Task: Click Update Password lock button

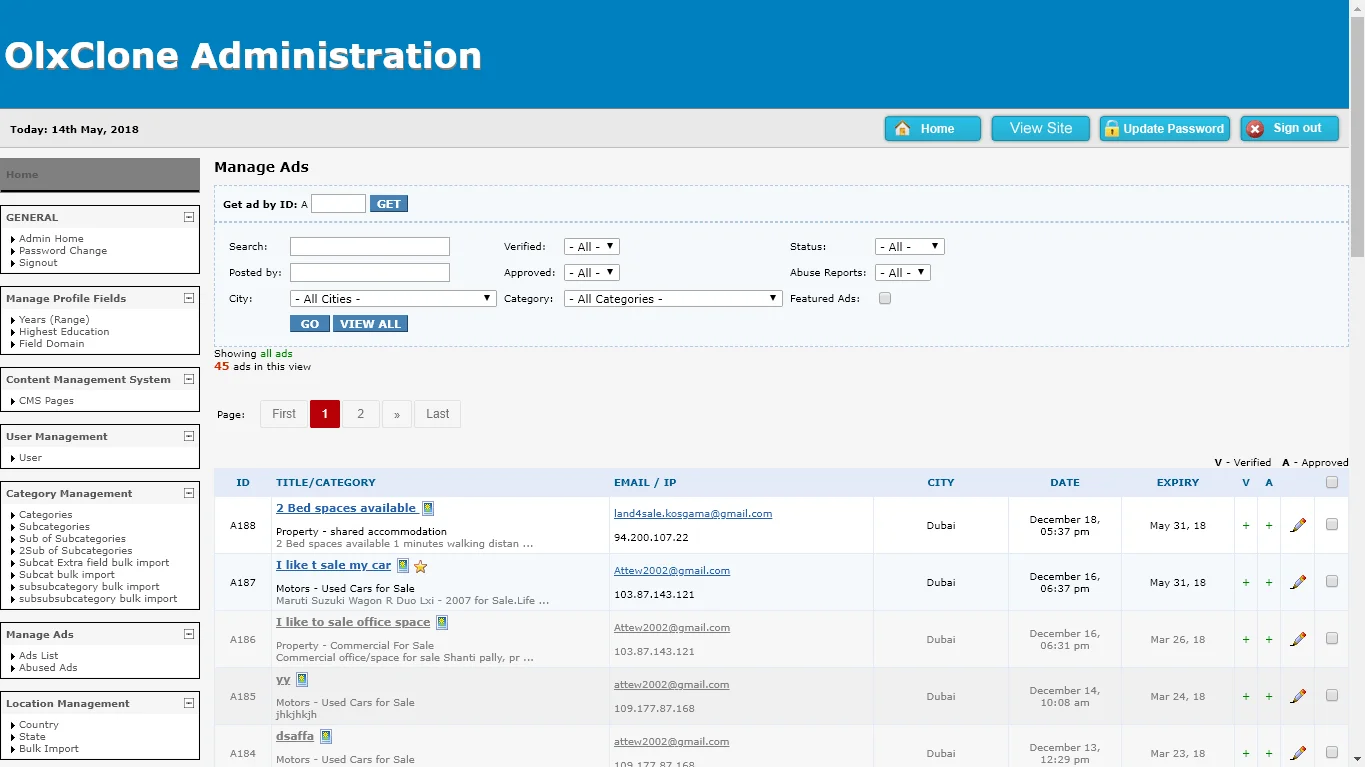Action: [1165, 129]
